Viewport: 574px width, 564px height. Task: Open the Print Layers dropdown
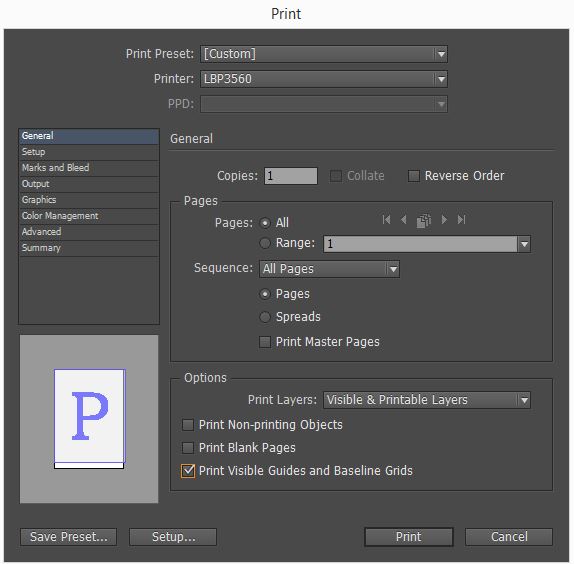(427, 400)
